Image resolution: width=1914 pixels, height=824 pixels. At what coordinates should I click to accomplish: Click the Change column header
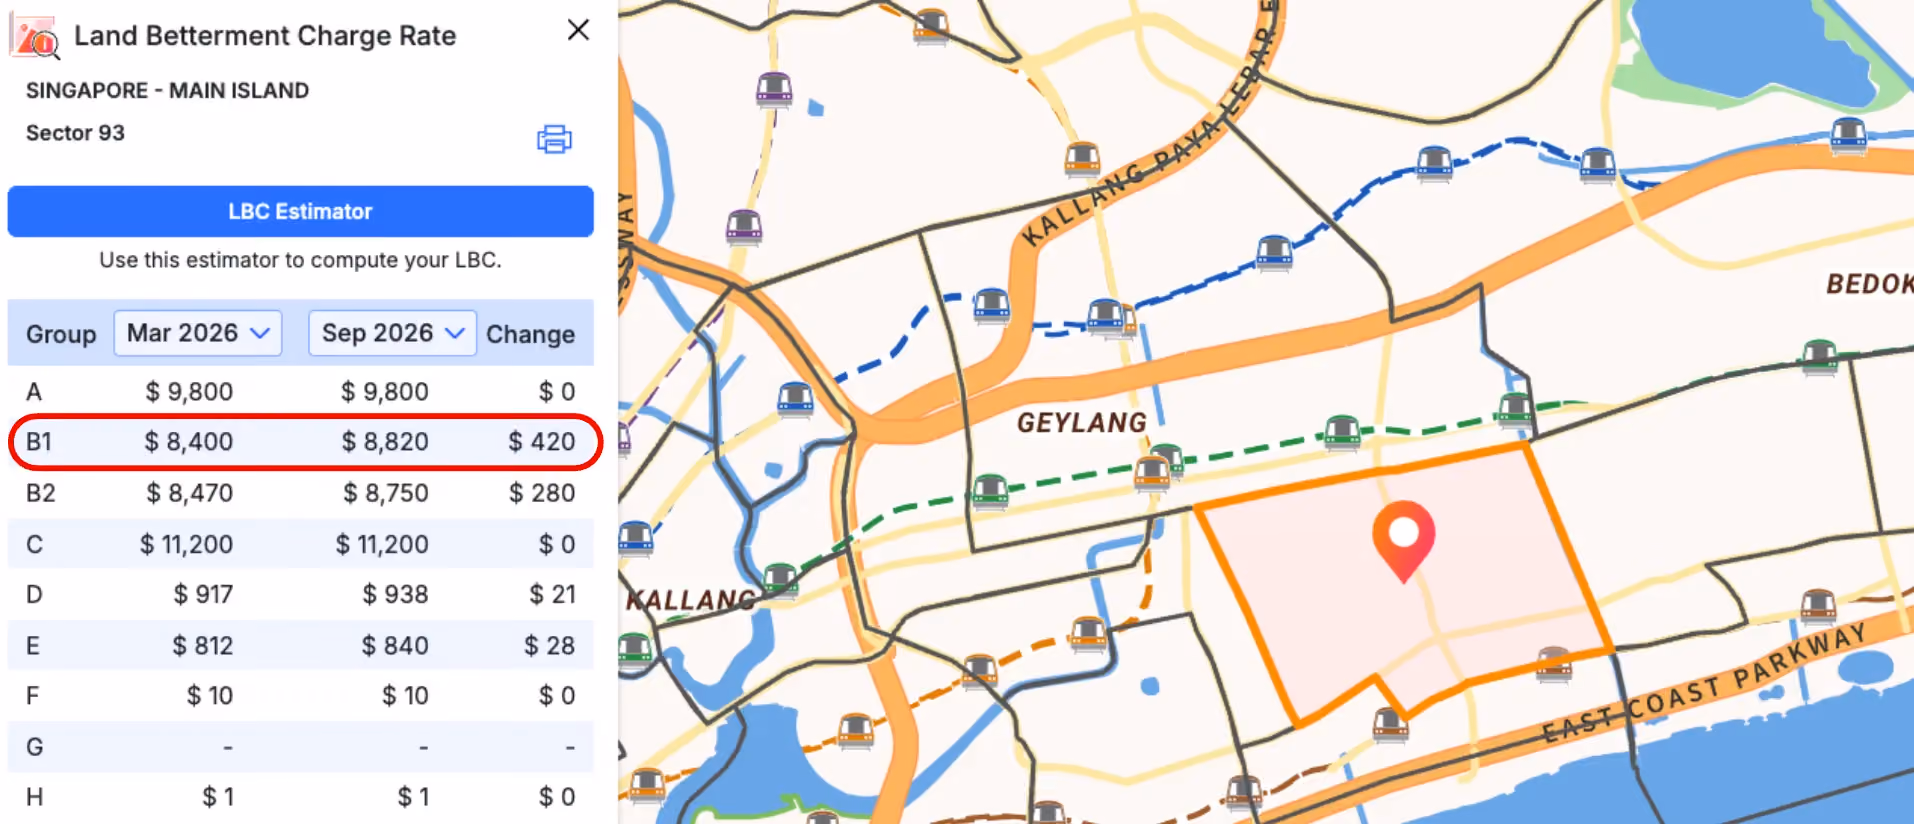pyautogui.click(x=530, y=334)
